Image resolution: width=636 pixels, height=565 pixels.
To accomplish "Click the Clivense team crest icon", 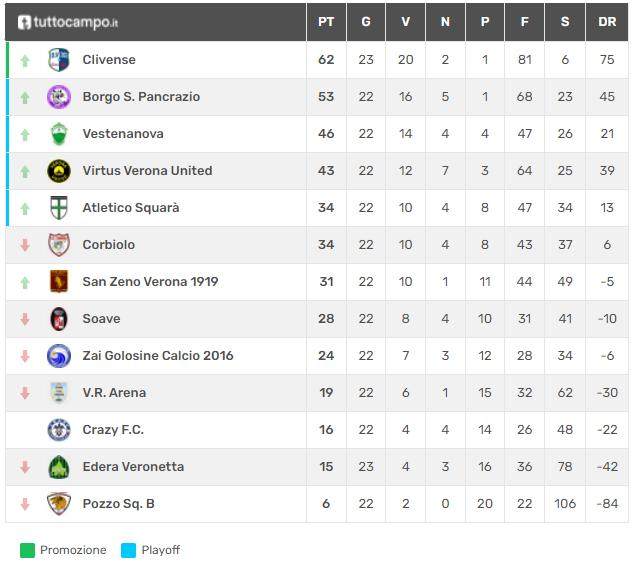I will [x=59, y=60].
